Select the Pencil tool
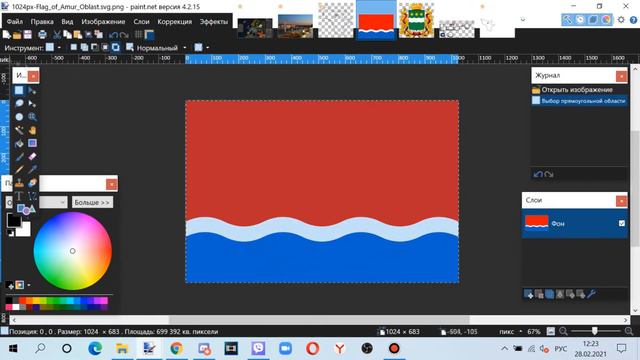640x360 pixels. (19, 170)
